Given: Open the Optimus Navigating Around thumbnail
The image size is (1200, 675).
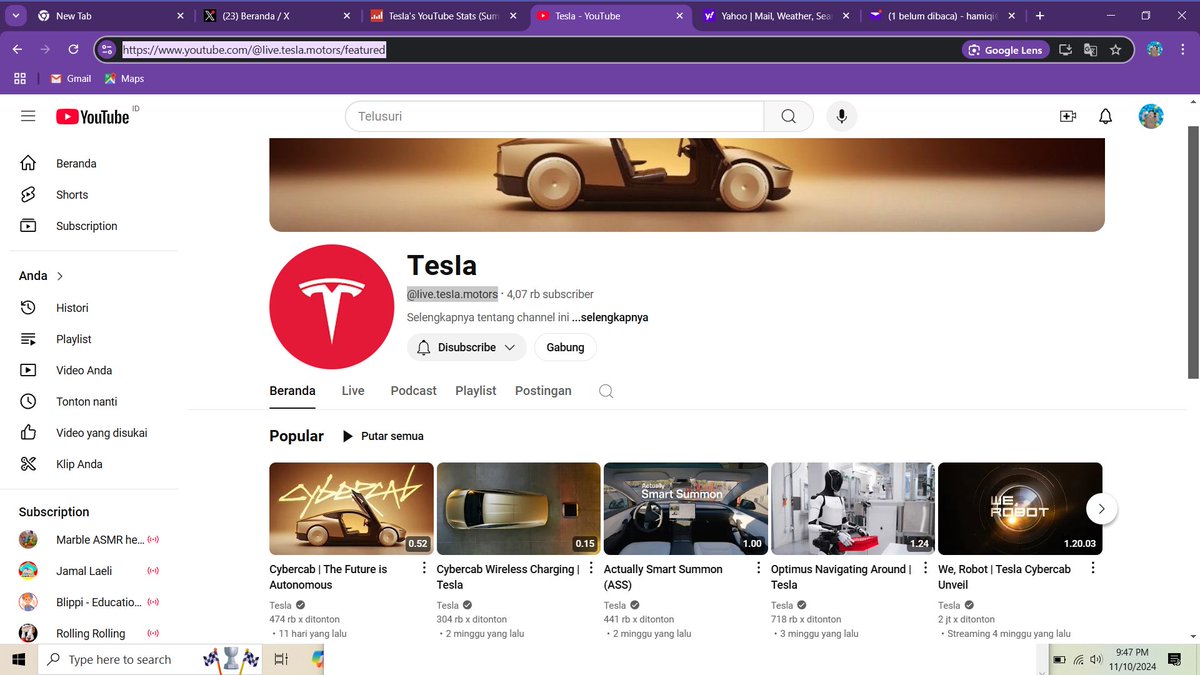Looking at the screenshot, I should (x=853, y=508).
